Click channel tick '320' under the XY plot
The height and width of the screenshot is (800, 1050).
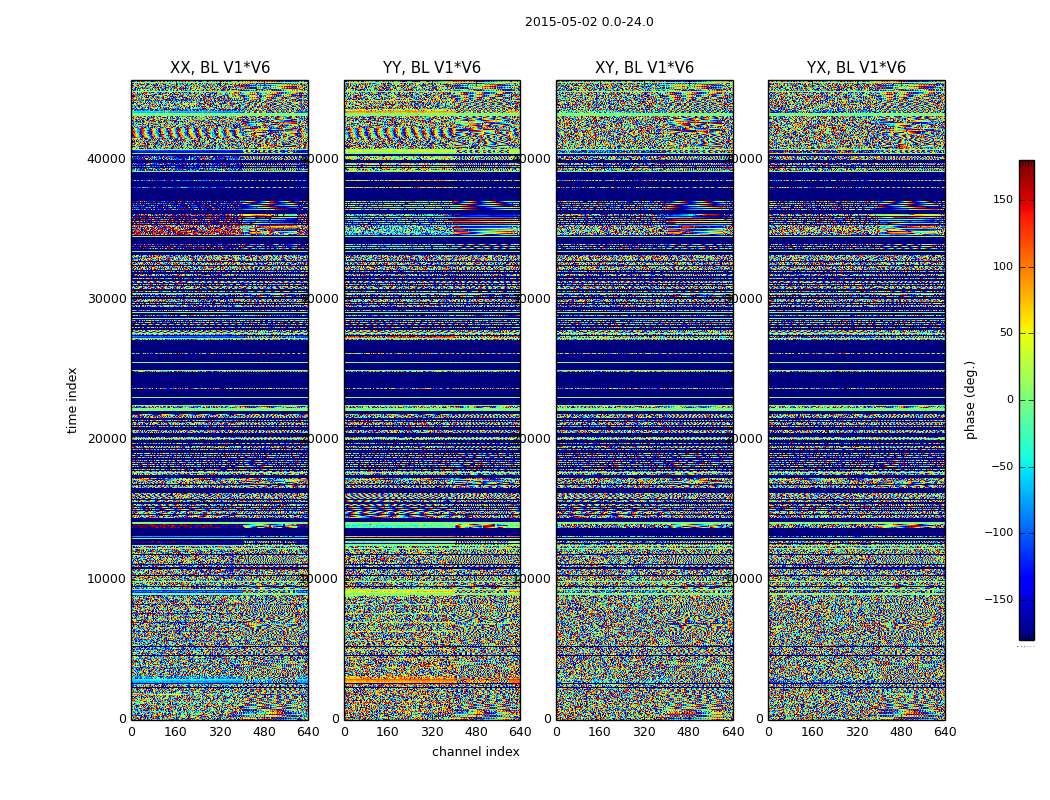coord(644,732)
